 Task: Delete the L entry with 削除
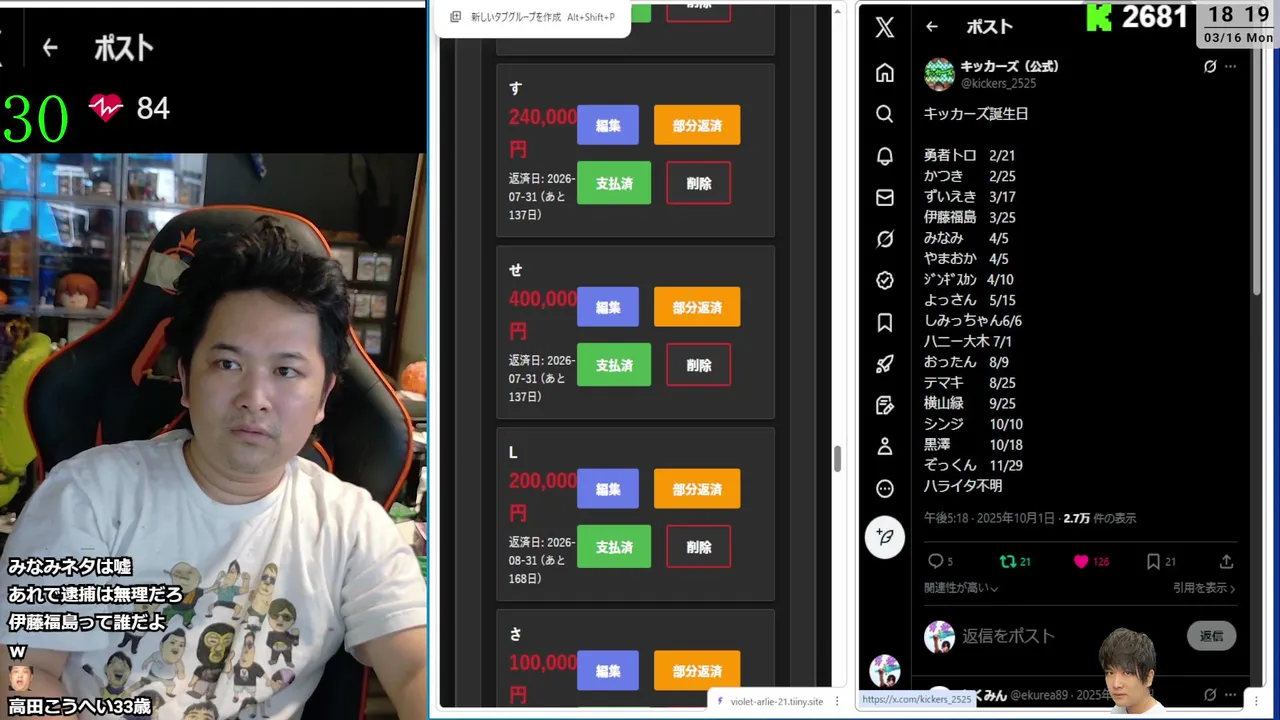pyautogui.click(x=698, y=547)
